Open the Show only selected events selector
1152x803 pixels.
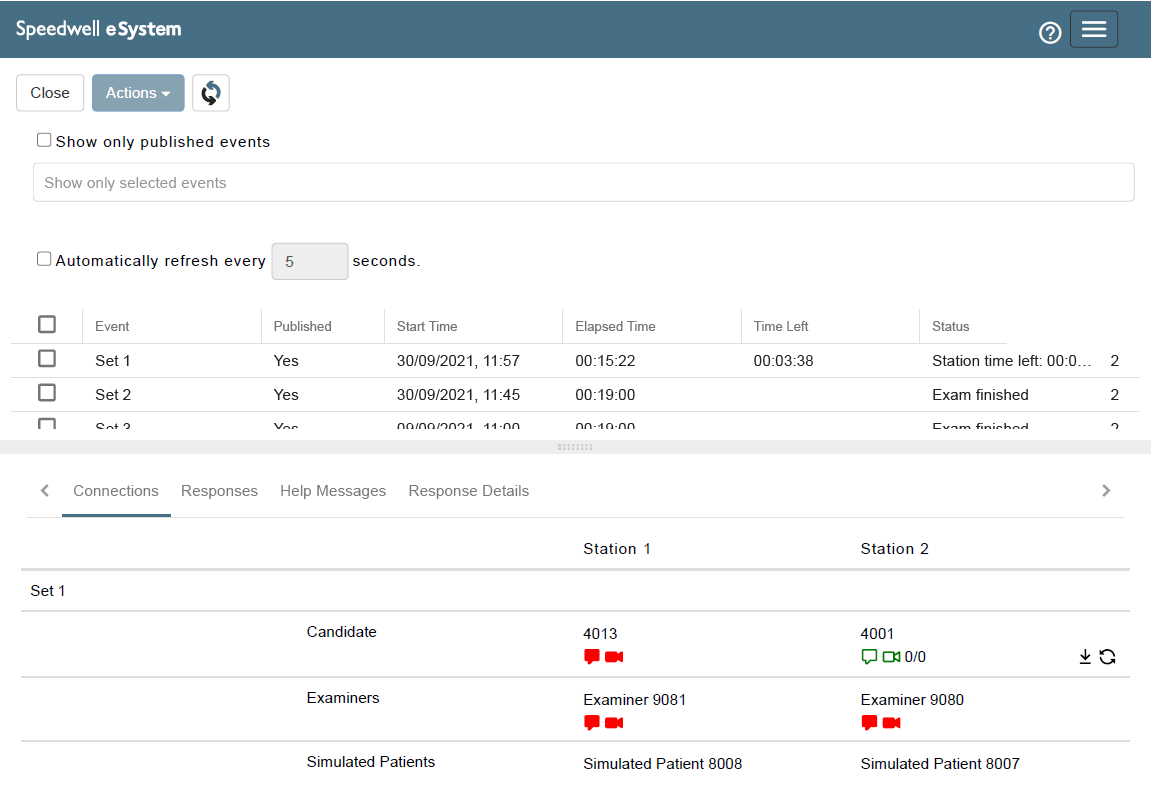coord(583,182)
